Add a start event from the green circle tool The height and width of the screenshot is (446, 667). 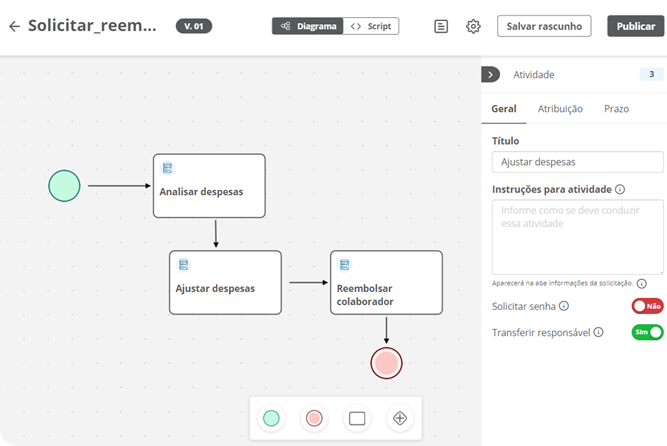click(x=271, y=418)
